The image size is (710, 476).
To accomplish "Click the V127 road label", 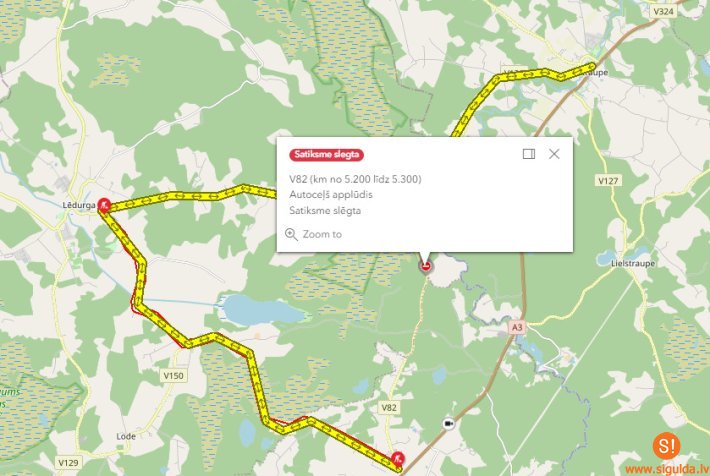I will point(608,181).
